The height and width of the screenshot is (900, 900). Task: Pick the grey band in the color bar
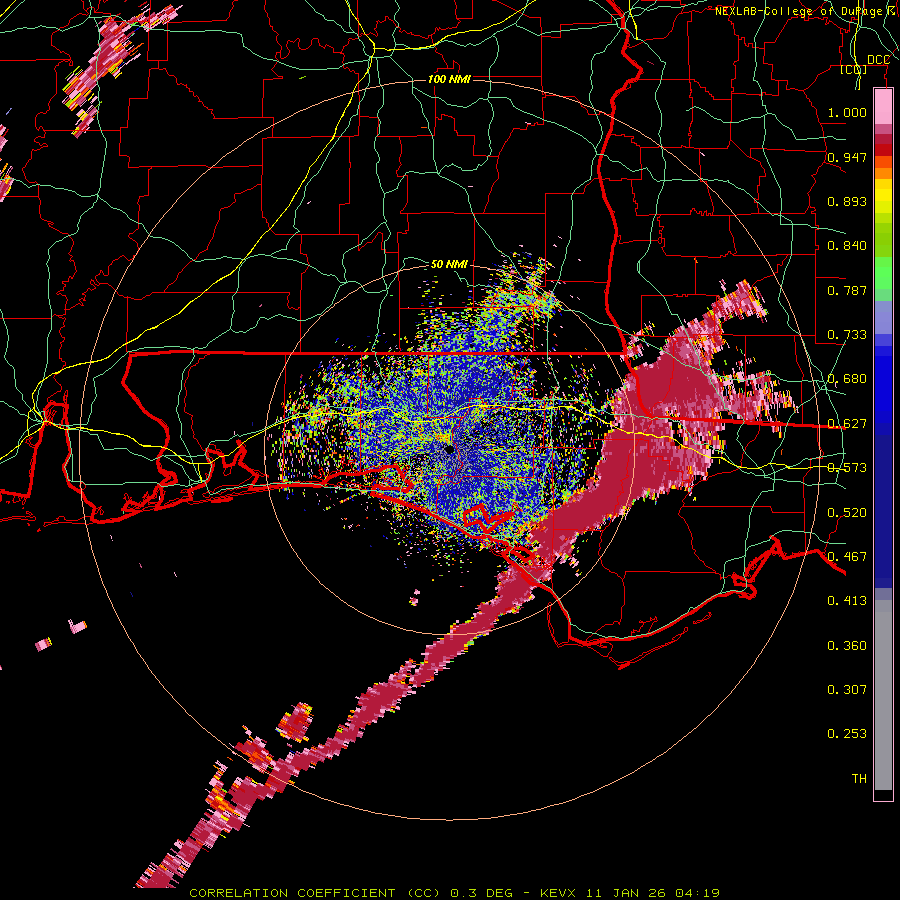tap(883, 695)
